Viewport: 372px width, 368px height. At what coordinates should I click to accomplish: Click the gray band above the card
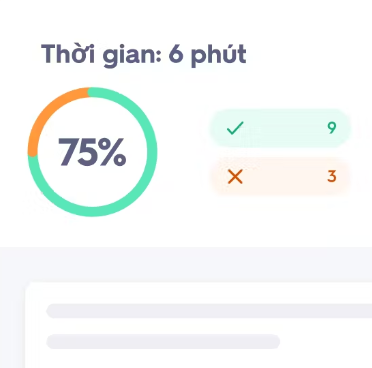186,264
